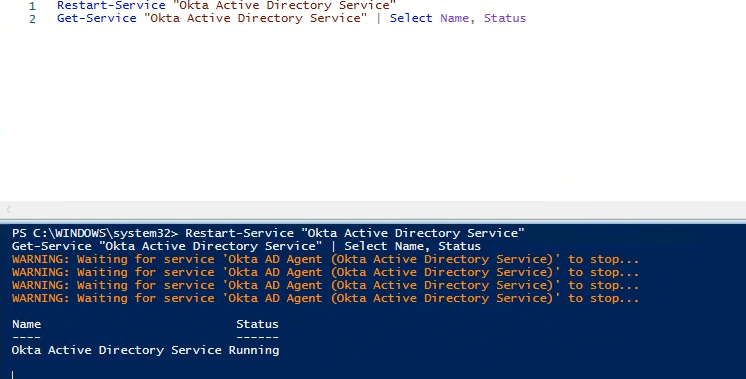Click the PS C:\WINDOWS\system32 prompt in console

click(95, 233)
